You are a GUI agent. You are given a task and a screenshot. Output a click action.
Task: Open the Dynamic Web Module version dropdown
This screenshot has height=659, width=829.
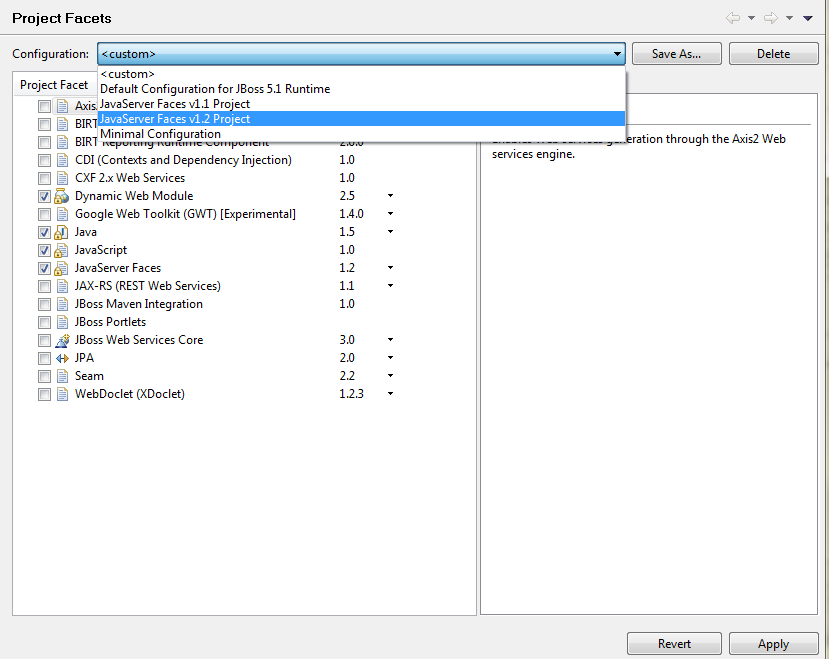(x=390, y=196)
